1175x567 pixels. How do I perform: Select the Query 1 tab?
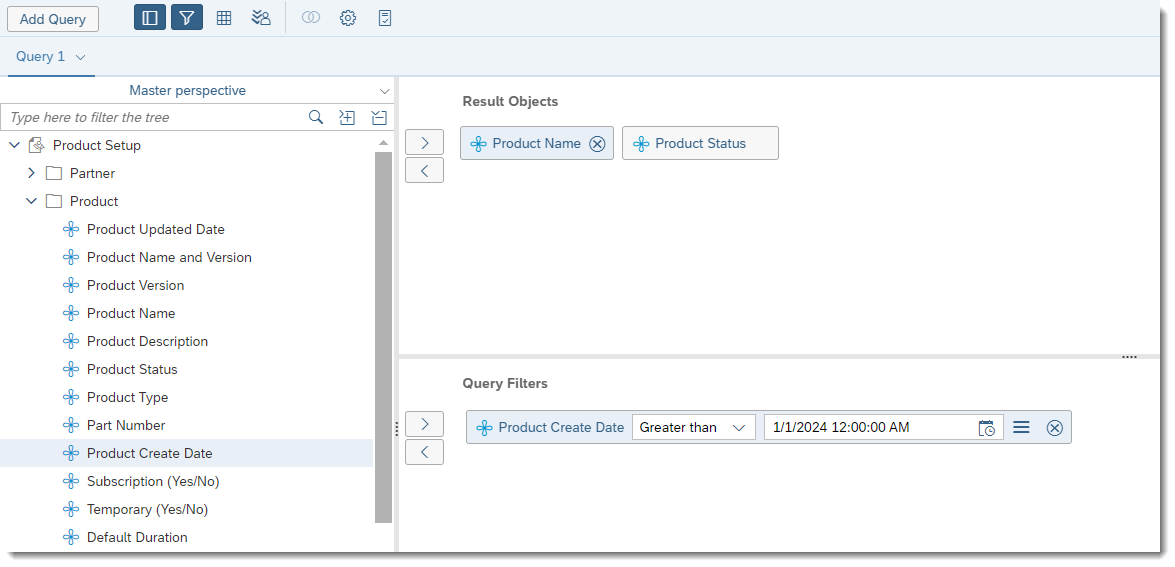[41, 57]
